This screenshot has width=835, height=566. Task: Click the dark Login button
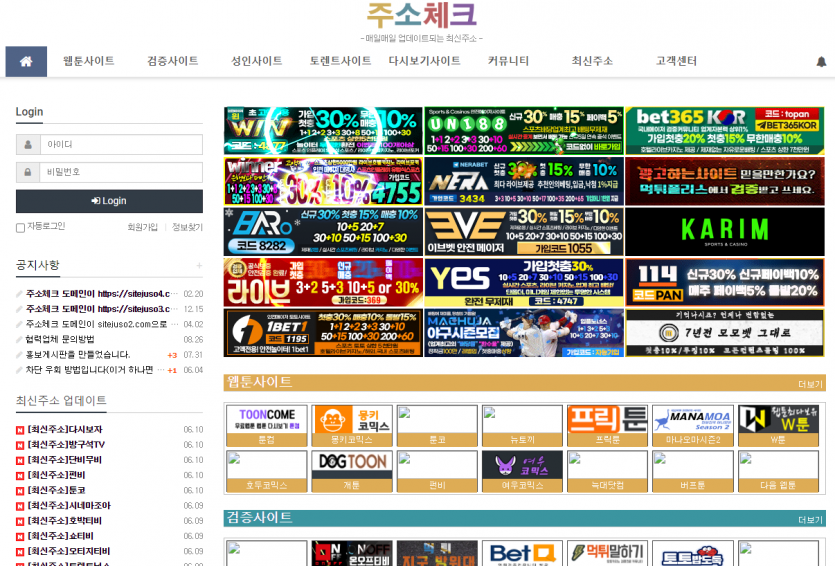(x=109, y=201)
